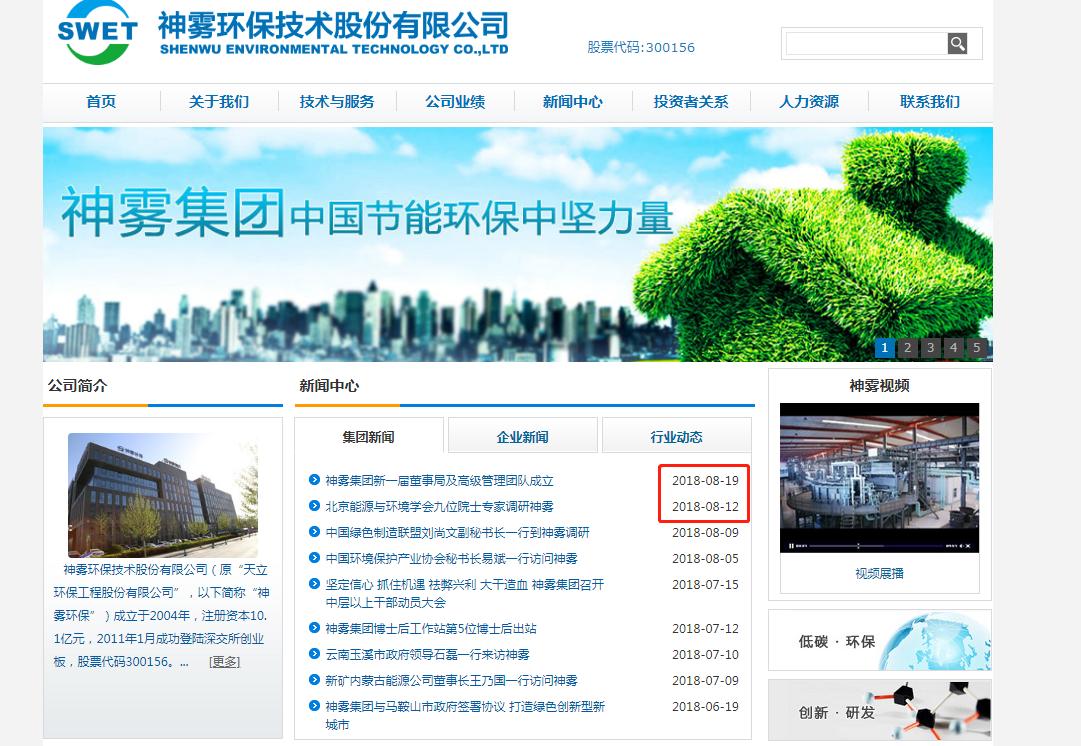Screen dimensions: 1081x746
Task: Switch to the 企业新闻 tab
Action: (x=523, y=436)
